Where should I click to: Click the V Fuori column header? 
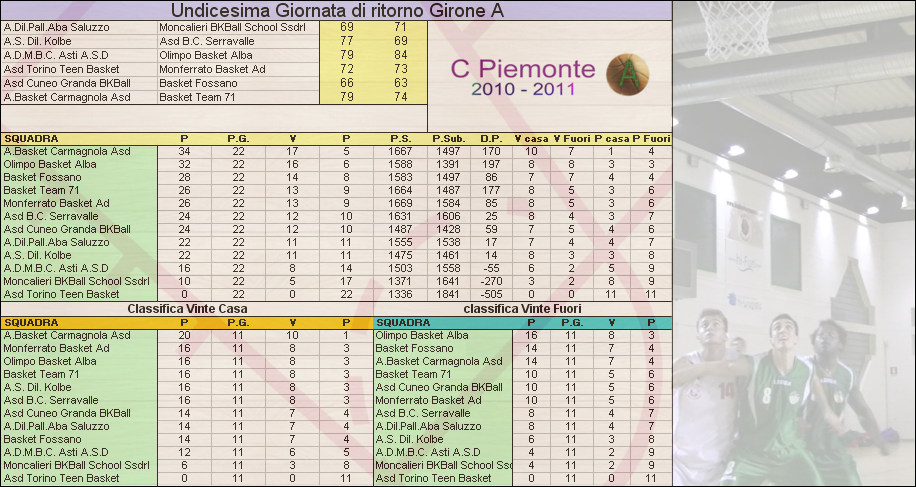572,138
